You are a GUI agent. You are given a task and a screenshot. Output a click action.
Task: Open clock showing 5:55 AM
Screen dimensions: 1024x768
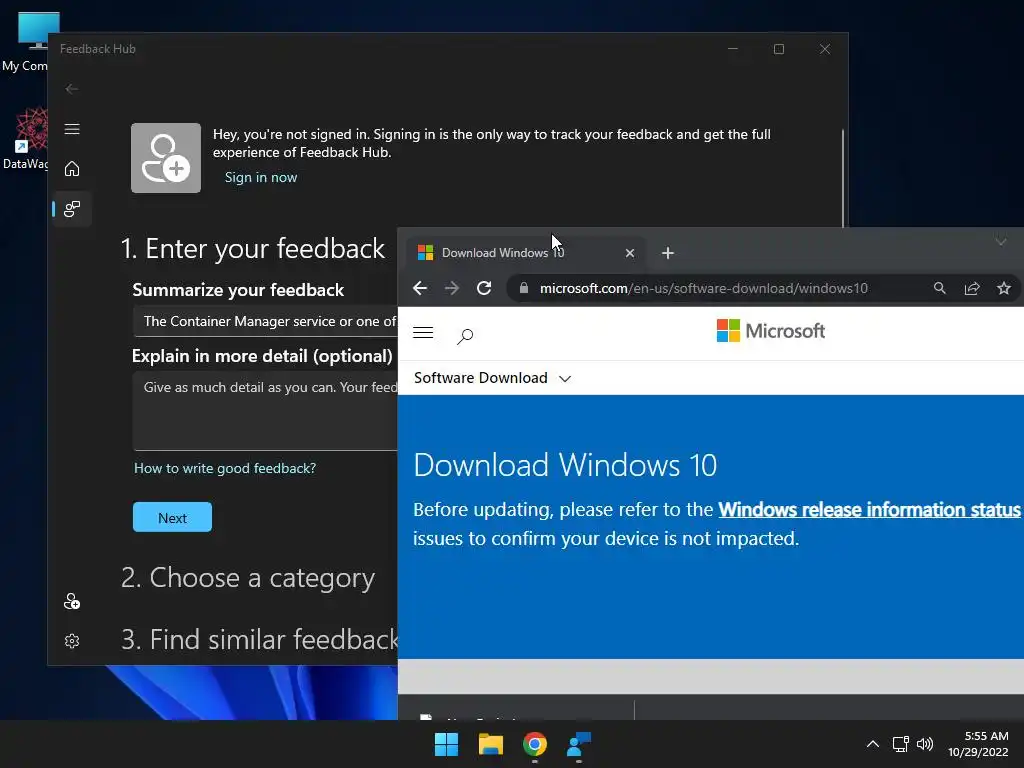pyautogui.click(x=978, y=744)
